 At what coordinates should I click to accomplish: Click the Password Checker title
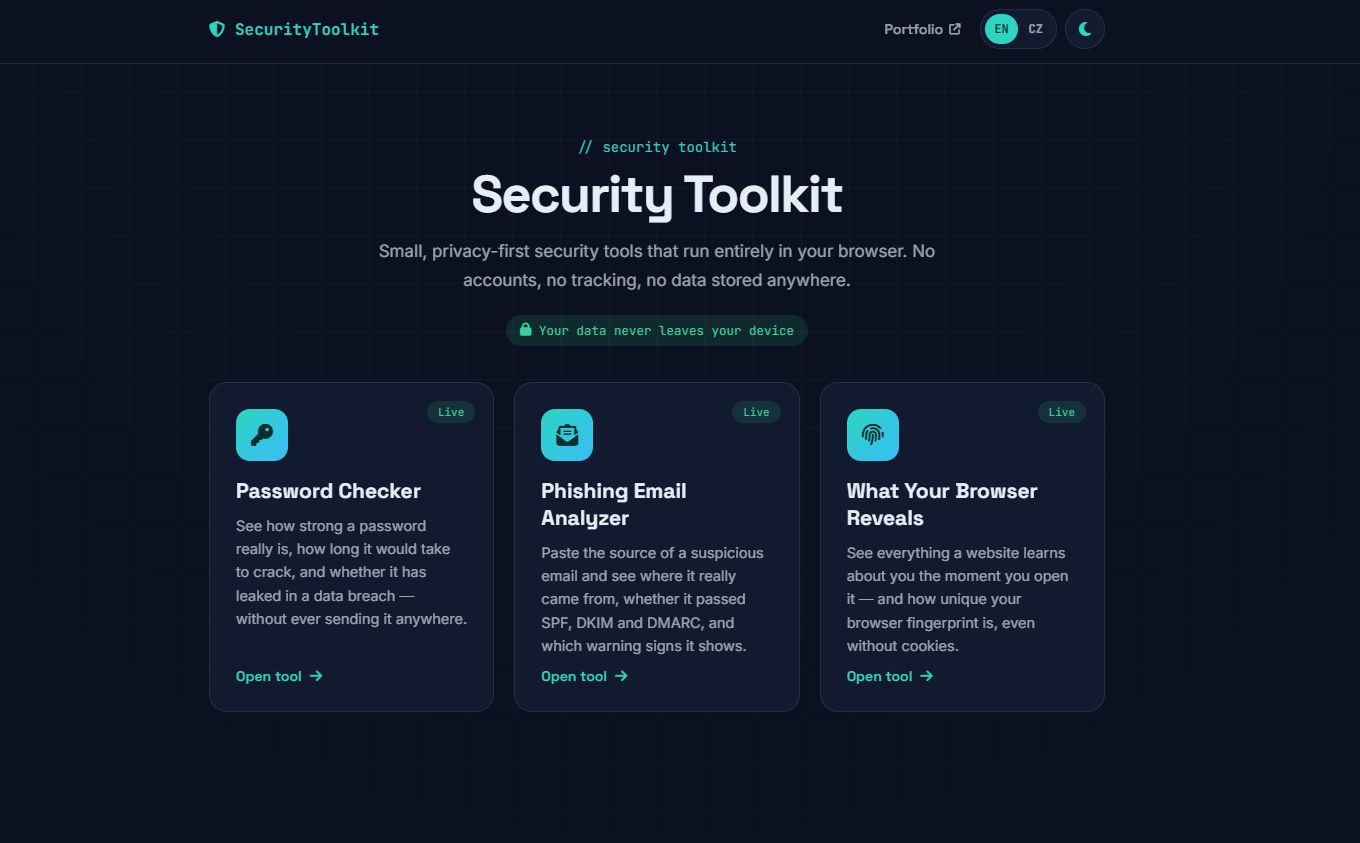tap(328, 491)
